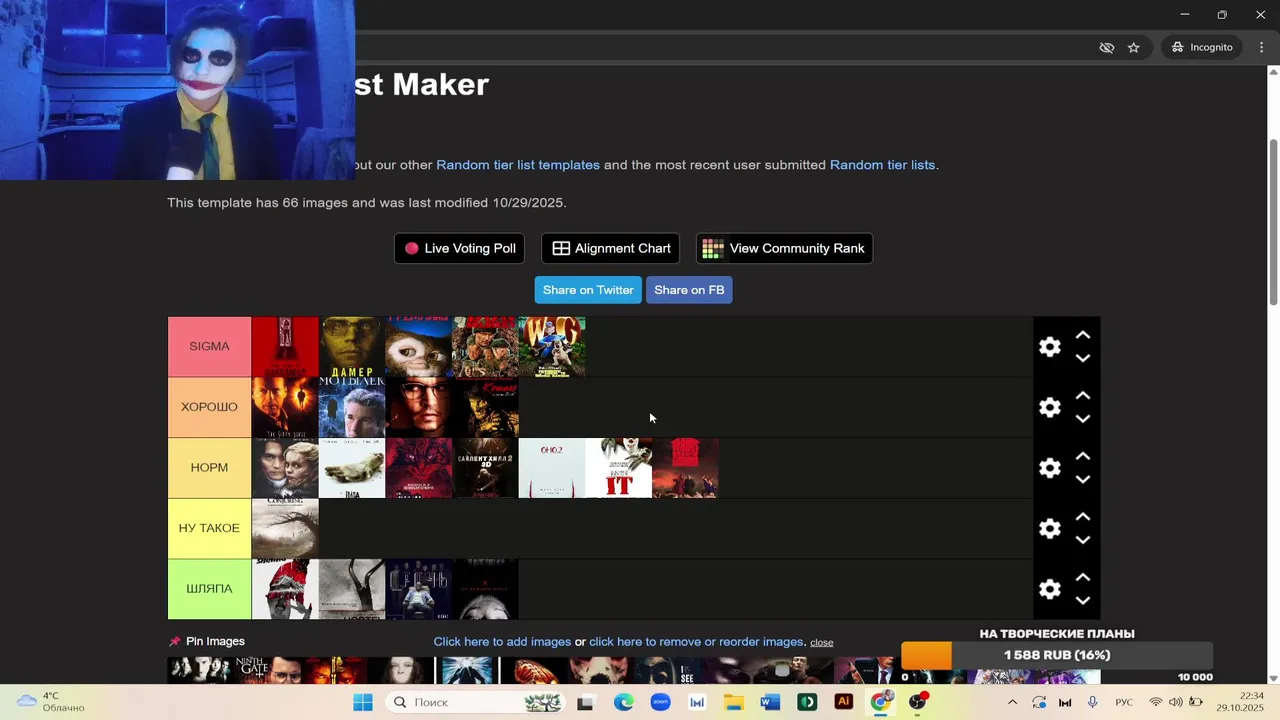Select the МОТЫЛЕК poster in ХОРОШО tier
The width and height of the screenshot is (1280, 720).
click(x=352, y=407)
